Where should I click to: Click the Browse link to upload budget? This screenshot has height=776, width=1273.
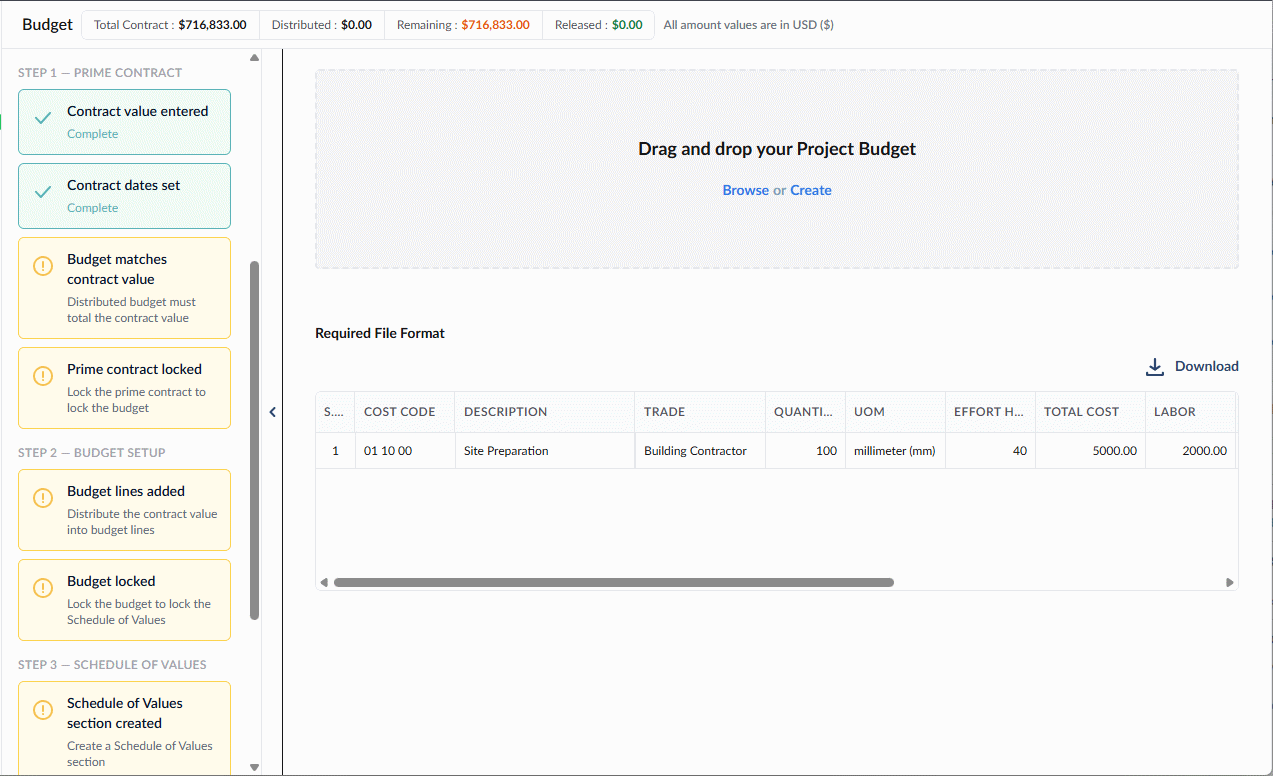coord(746,190)
